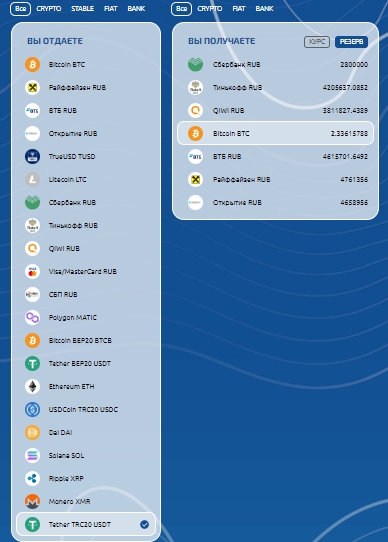Select TrueUSD TUSD label in the give list
This screenshot has height=542, width=388.
click(72, 157)
